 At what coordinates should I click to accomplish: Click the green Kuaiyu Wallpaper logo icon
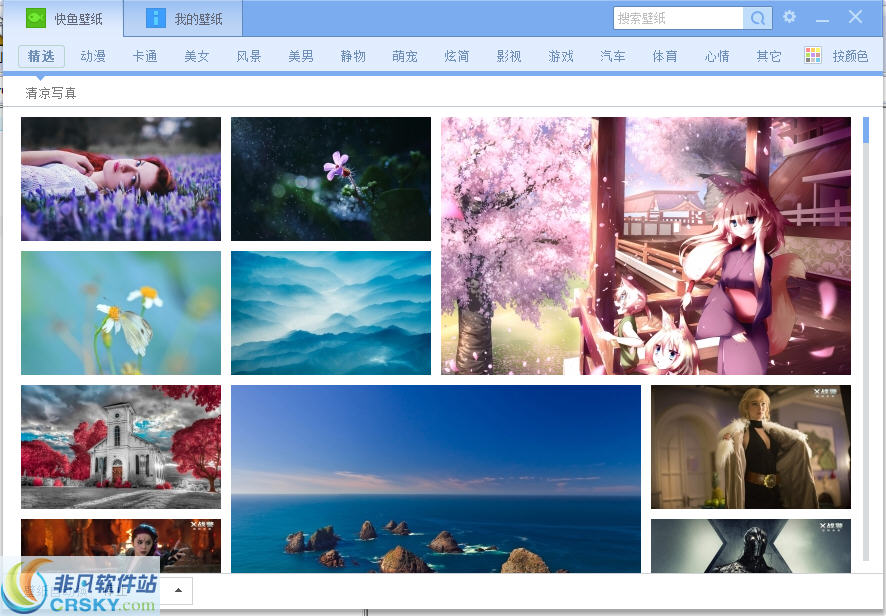coord(34,17)
